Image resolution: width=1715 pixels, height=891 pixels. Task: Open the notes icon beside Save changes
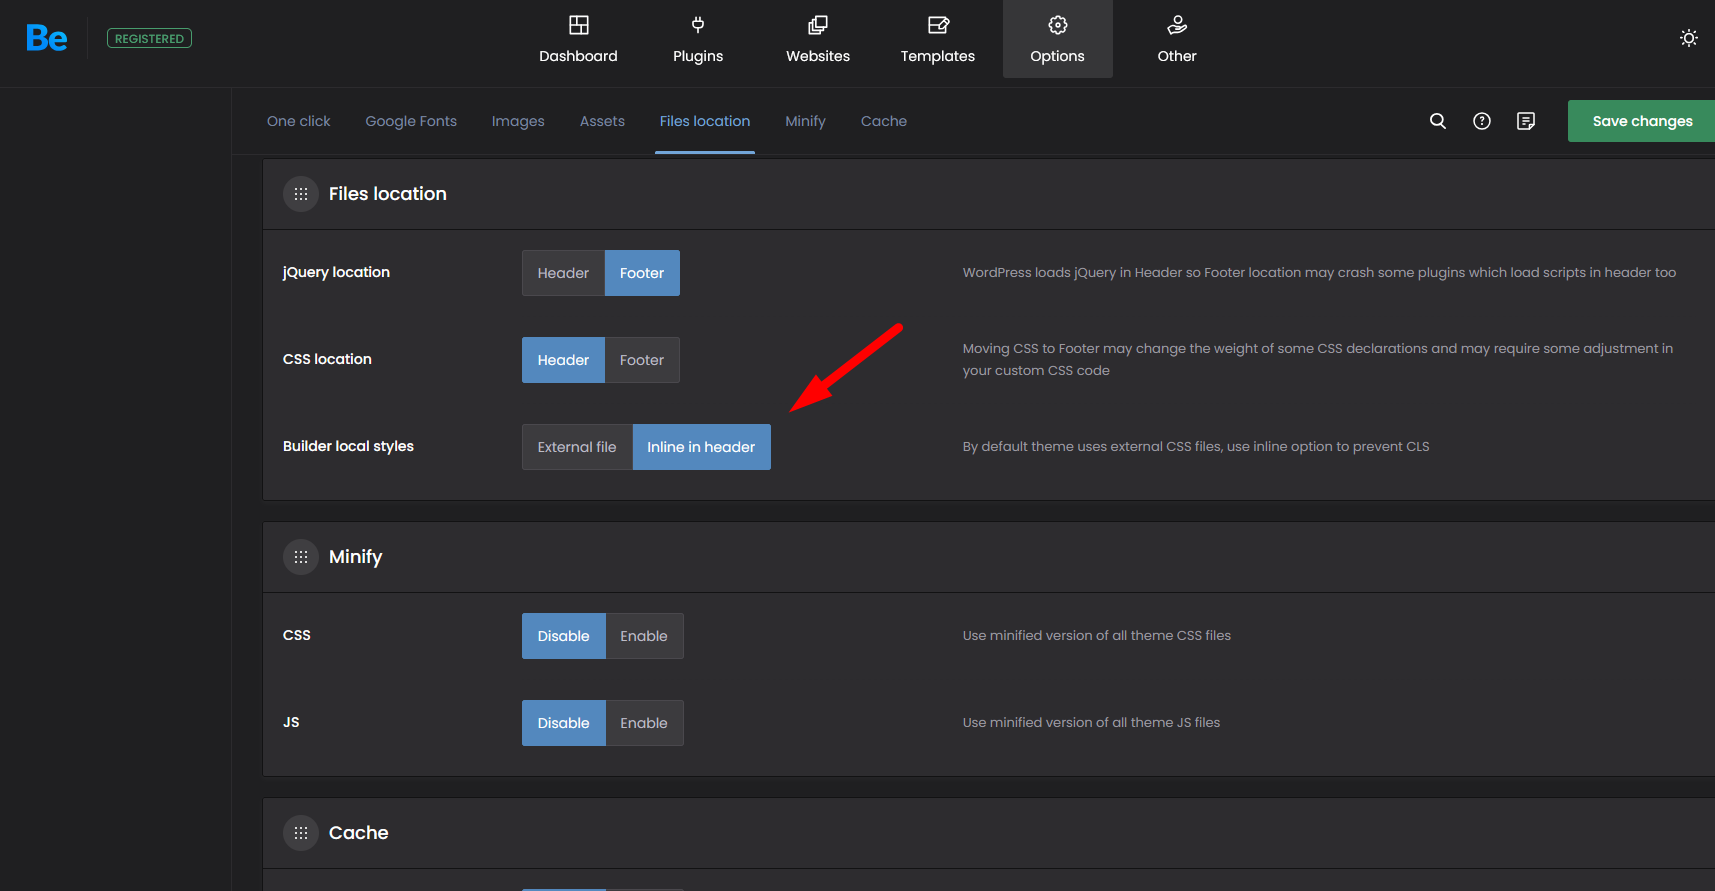coord(1526,121)
